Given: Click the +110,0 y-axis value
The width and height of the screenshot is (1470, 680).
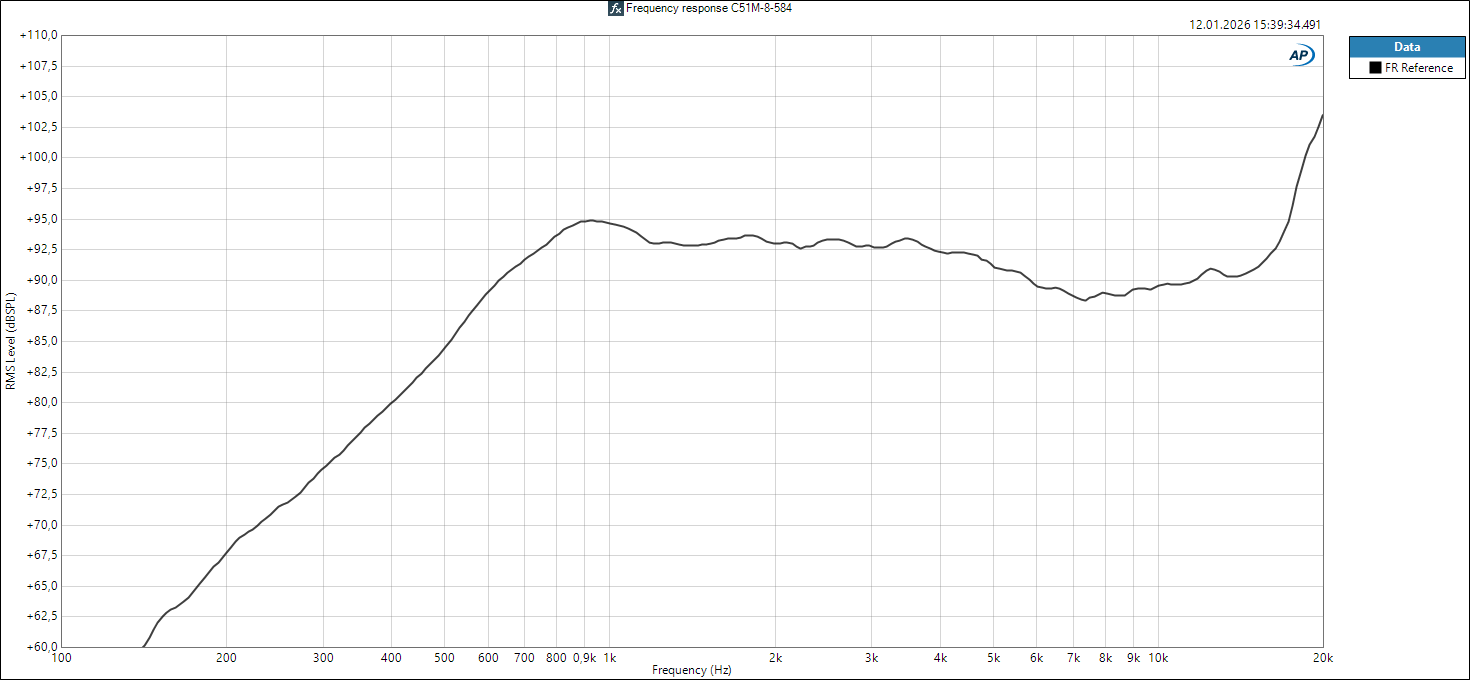Looking at the screenshot, I should click(39, 35).
